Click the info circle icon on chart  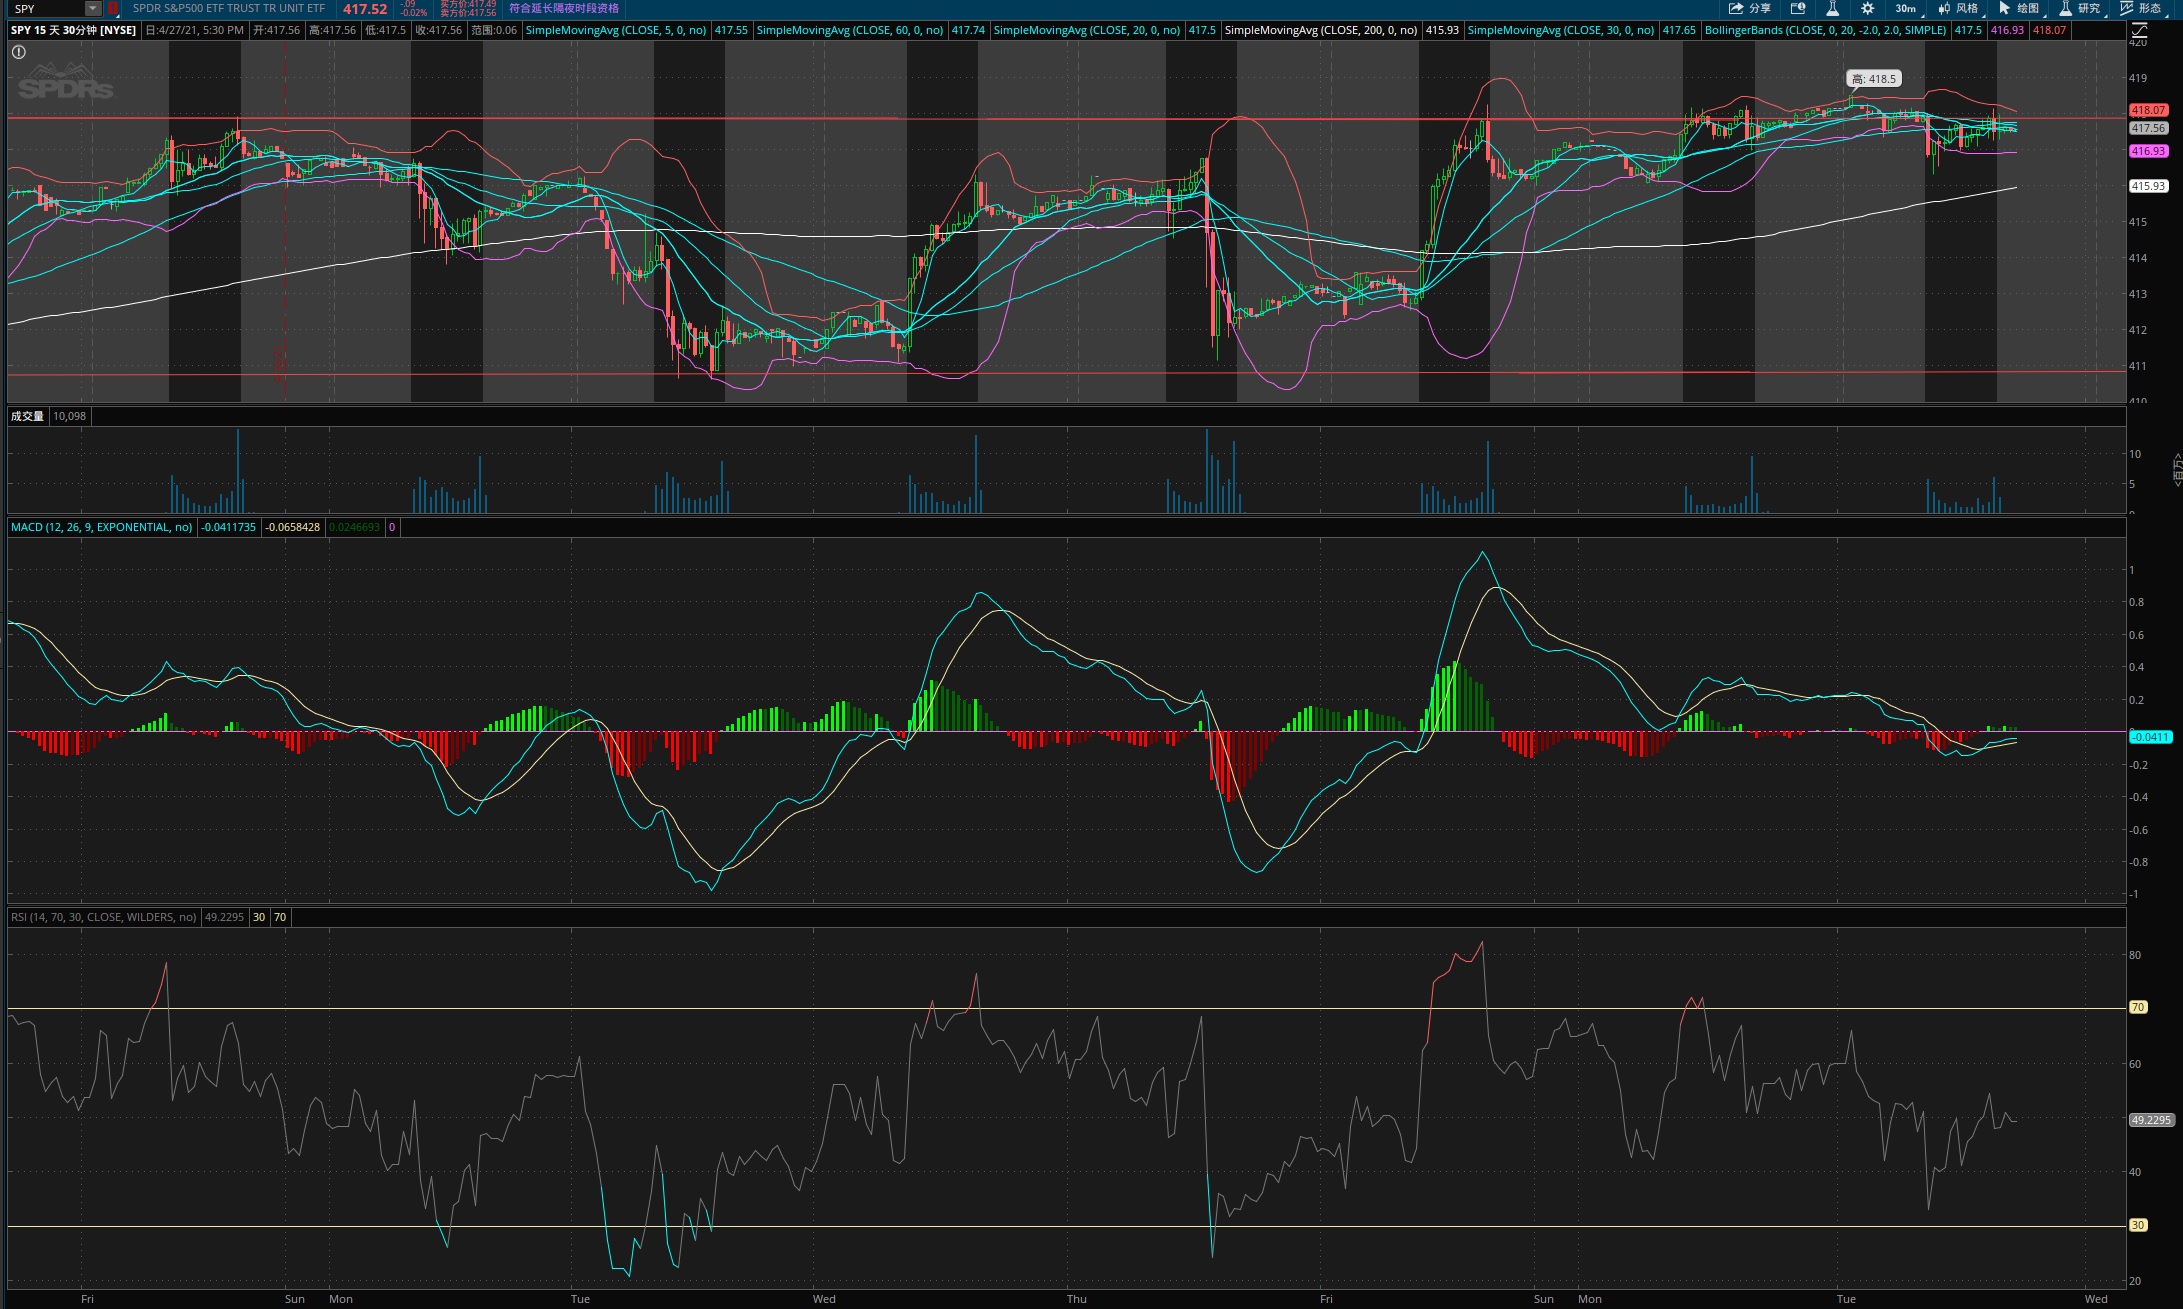pos(18,52)
